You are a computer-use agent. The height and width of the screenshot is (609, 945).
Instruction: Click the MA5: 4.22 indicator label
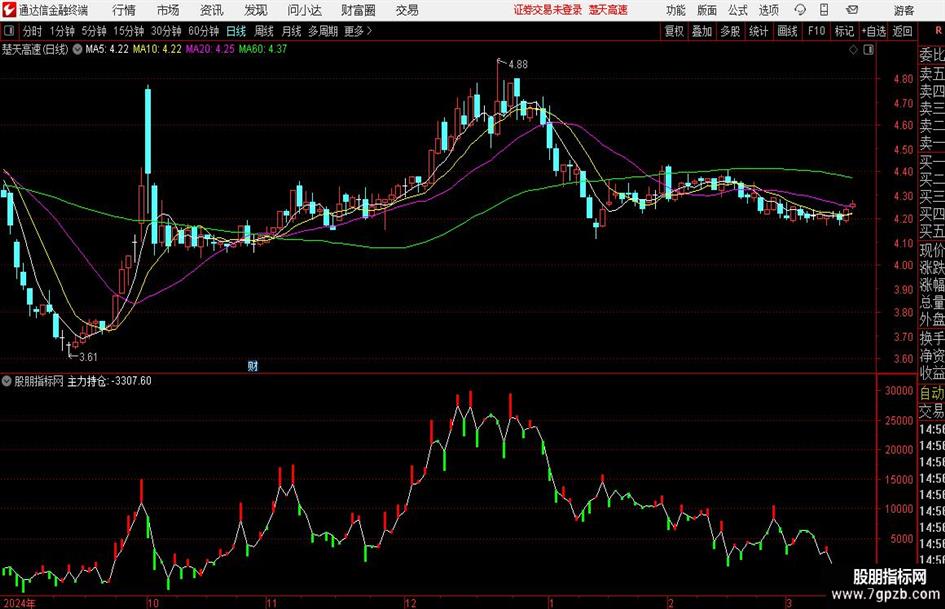pyautogui.click(x=107, y=49)
